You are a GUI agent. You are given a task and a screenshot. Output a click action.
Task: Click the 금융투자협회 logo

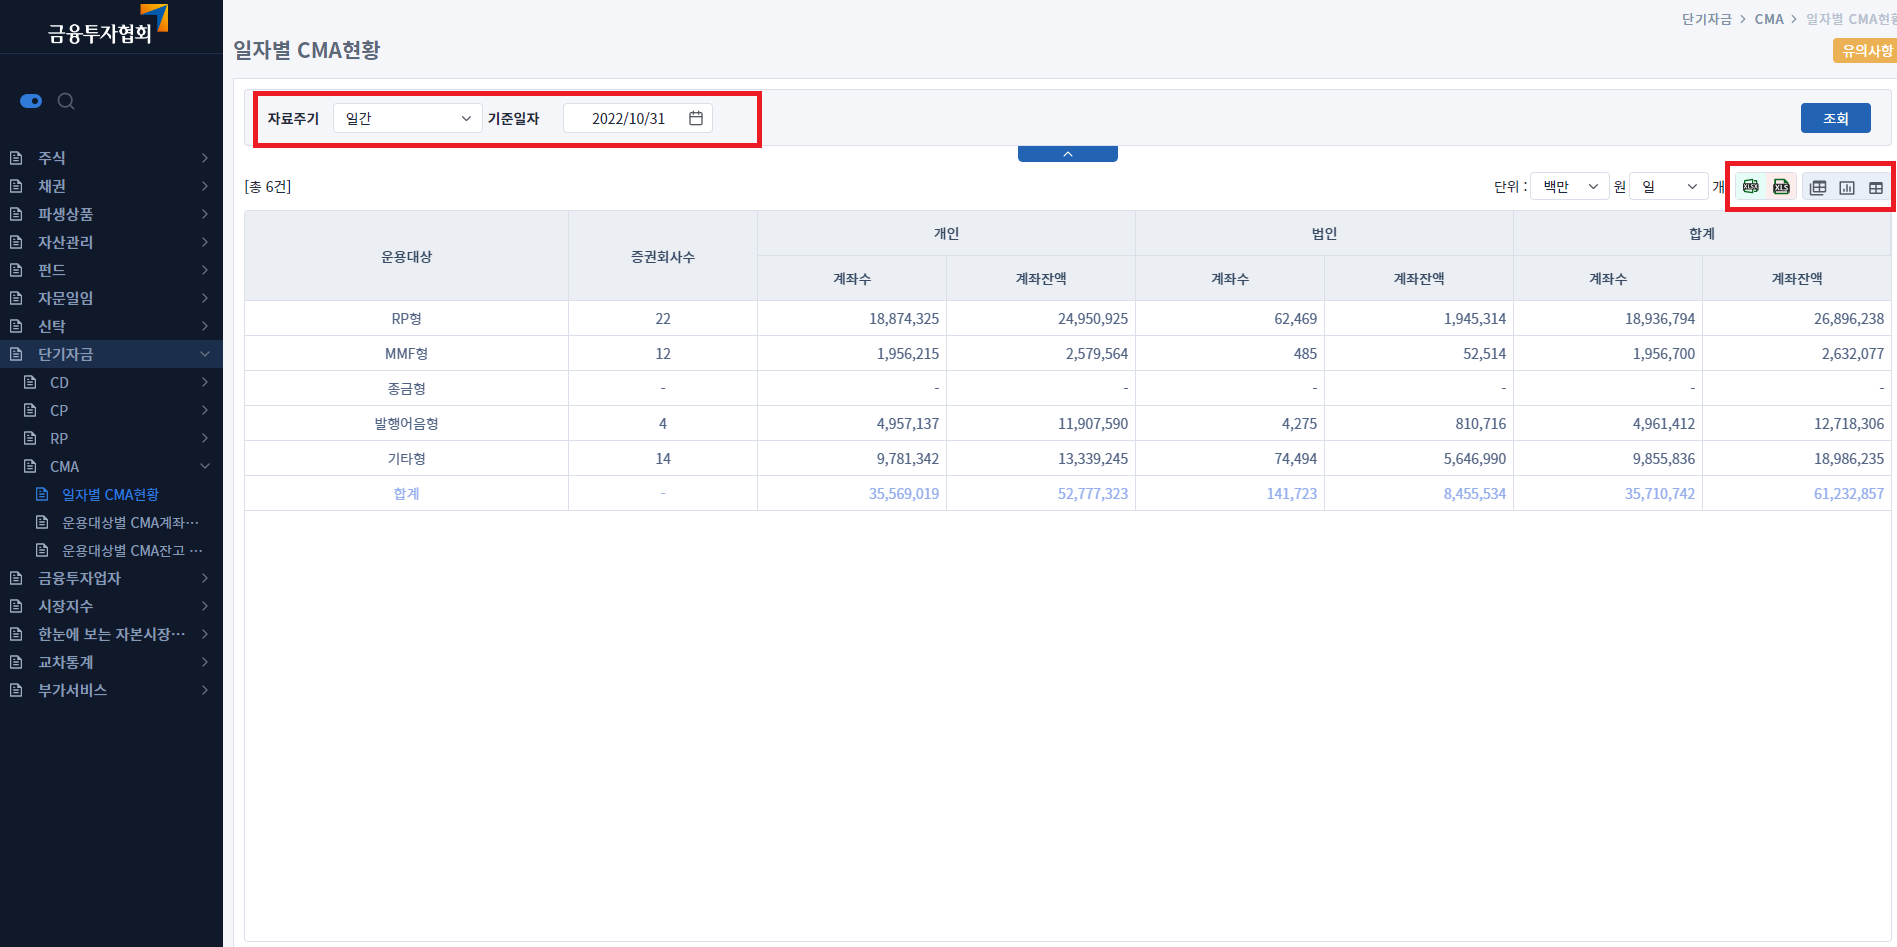pyautogui.click(x=108, y=25)
